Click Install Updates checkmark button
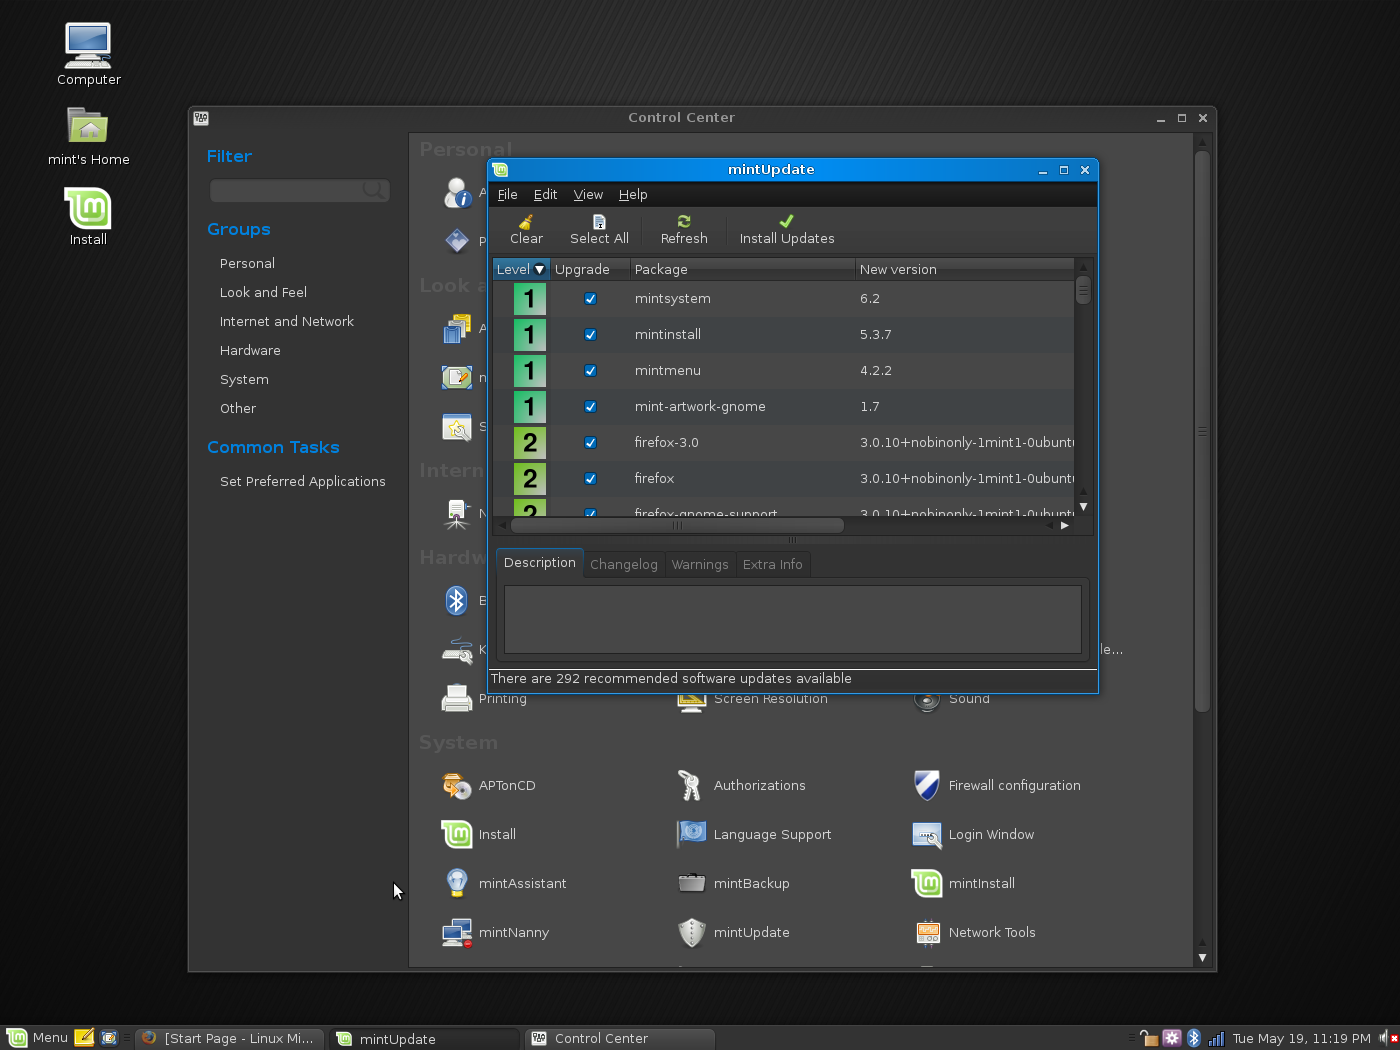Image resolution: width=1400 pixels, height=1050 pixels. tap(787, 230)
